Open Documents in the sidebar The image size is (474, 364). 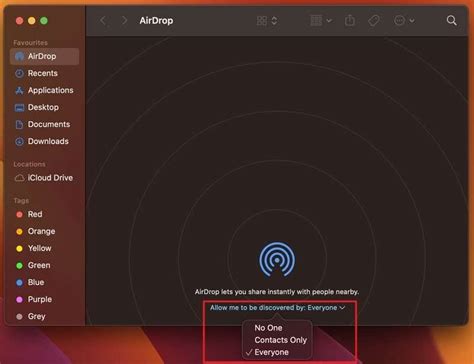44,124
